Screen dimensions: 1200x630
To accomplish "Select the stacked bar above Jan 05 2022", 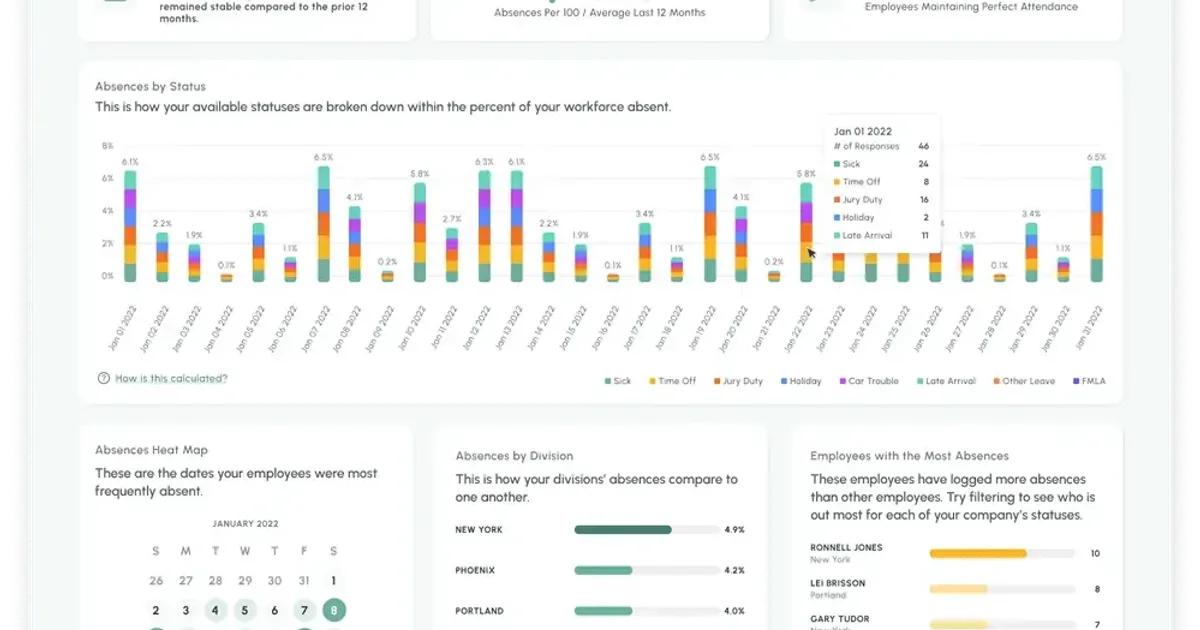I will [258, 252].
